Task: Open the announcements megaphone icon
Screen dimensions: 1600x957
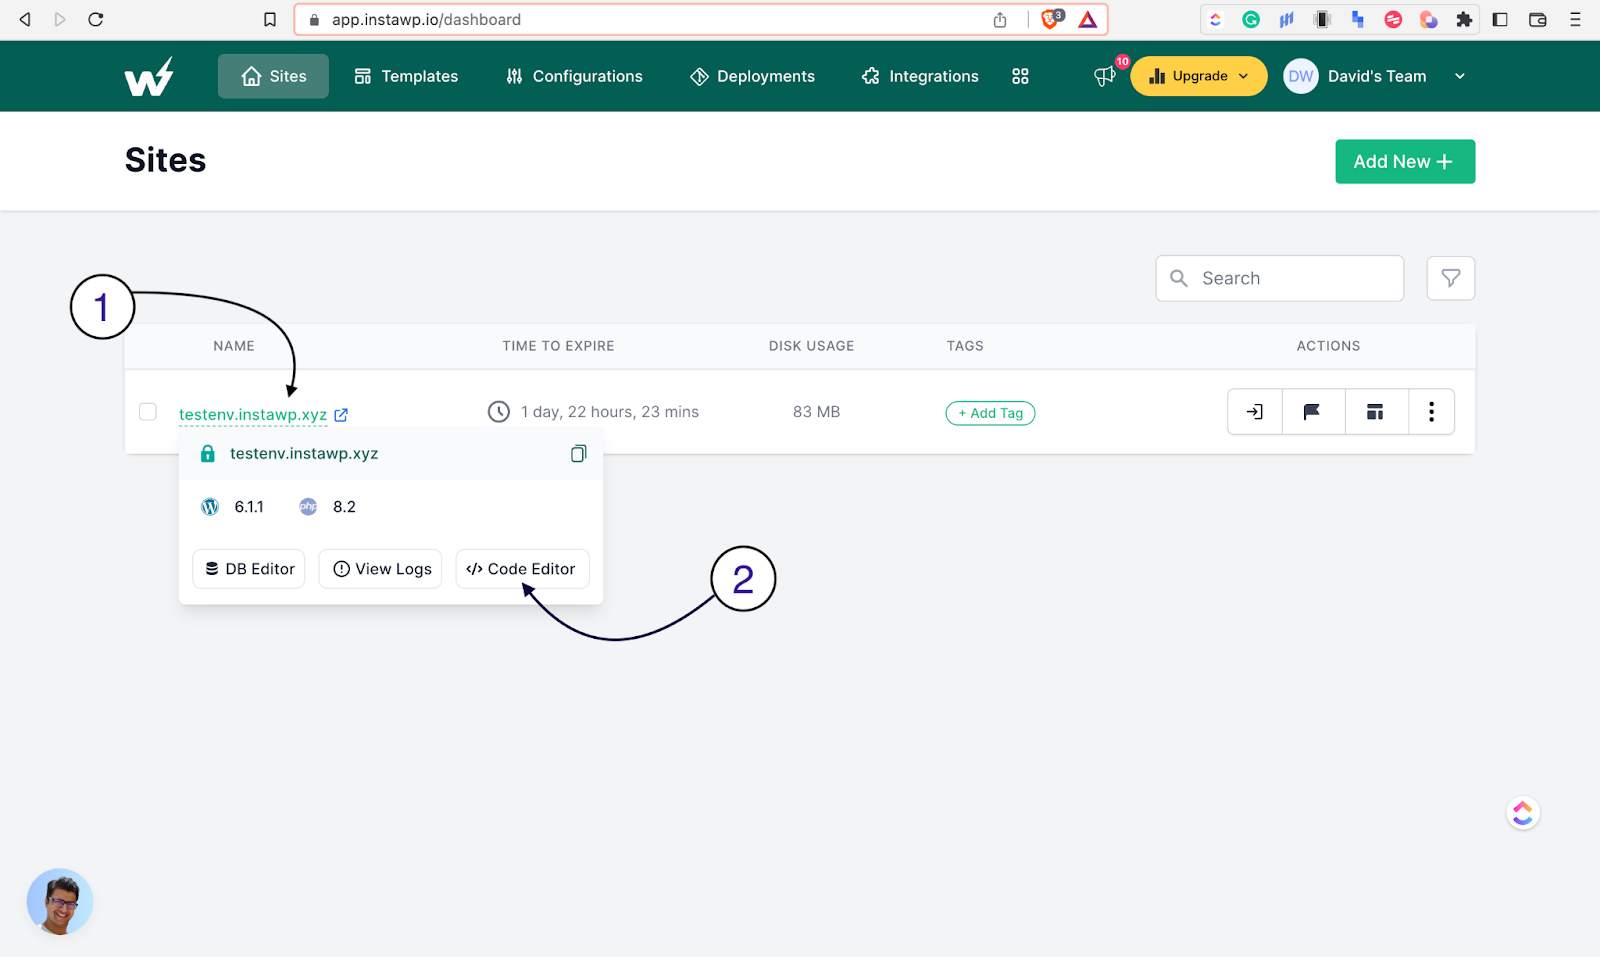Action: pos(1105,76)
